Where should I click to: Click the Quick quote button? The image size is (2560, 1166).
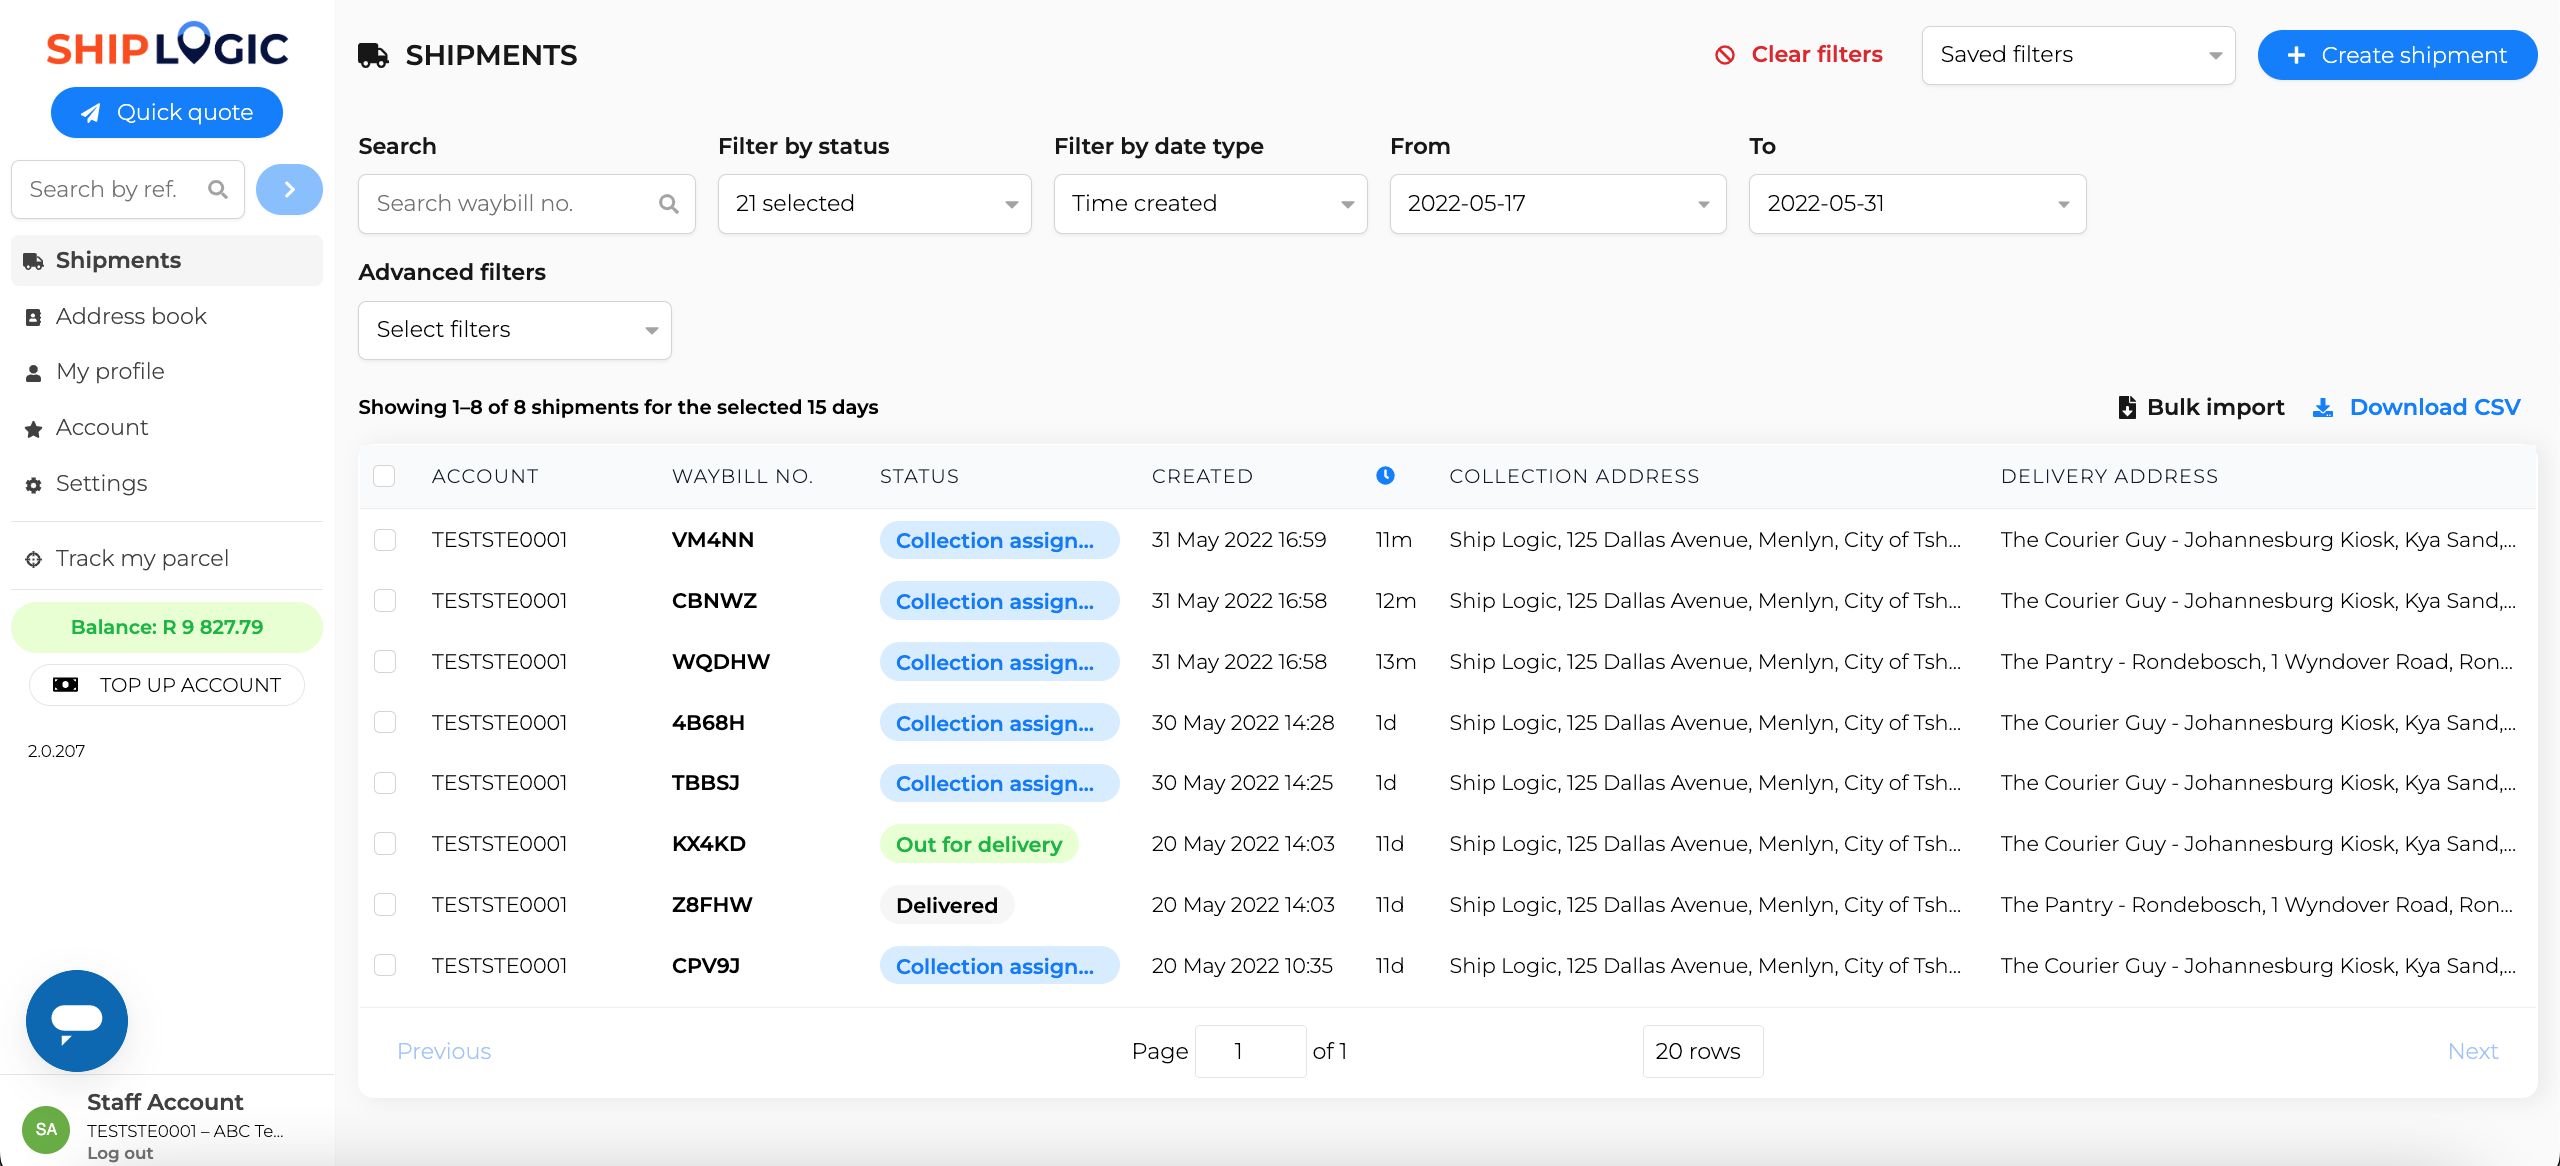167,113
